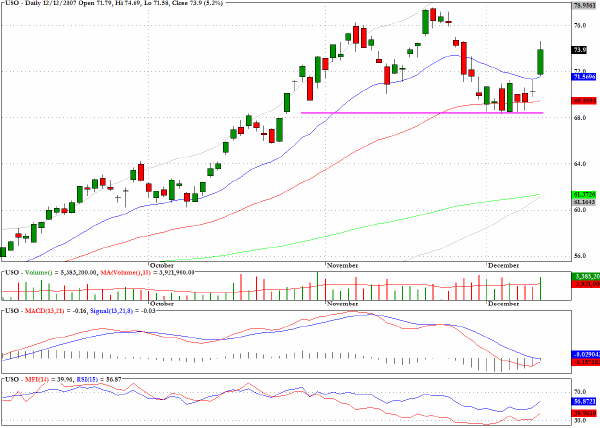Click October label under the price chart
The width and height of the screenshot is (600, 428).
[161, 265]
